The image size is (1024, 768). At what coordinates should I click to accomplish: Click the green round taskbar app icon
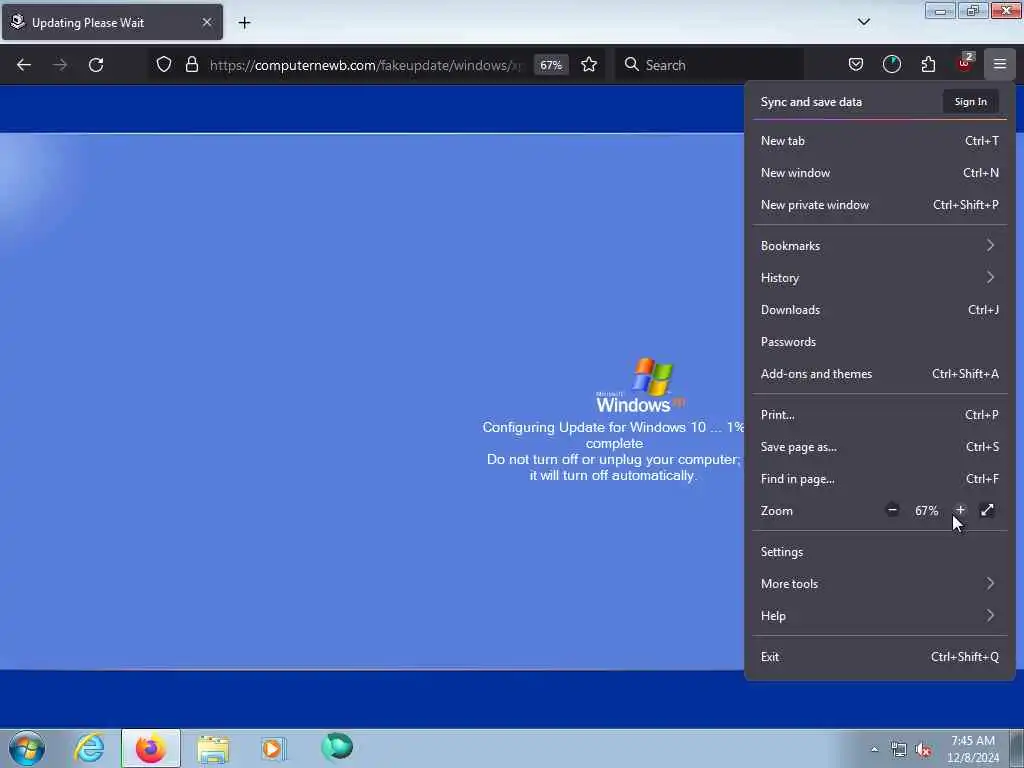(337, 746)
